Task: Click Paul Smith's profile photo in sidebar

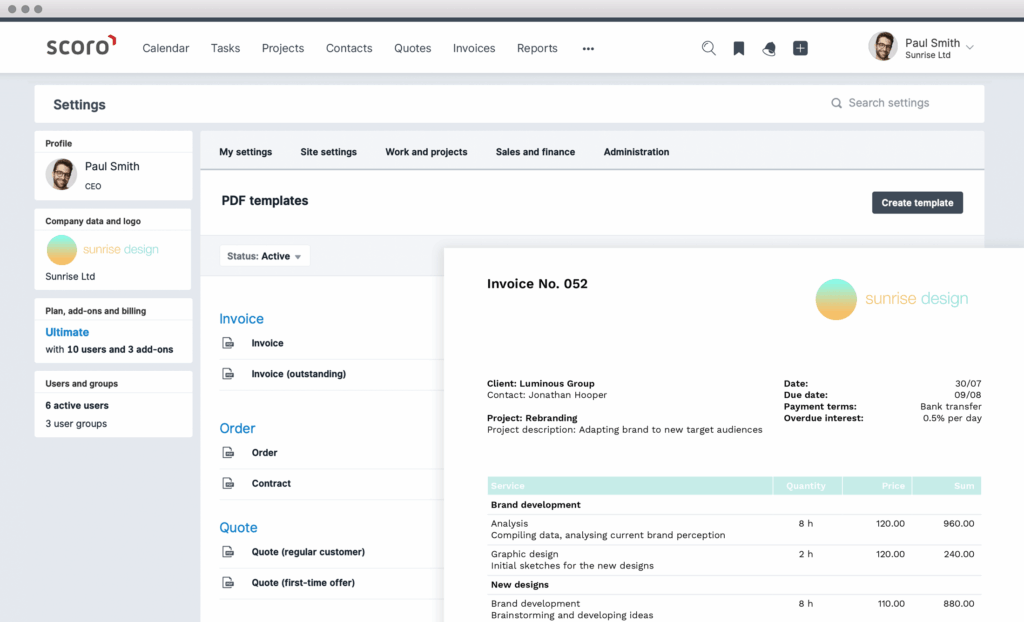Action: [x=61, y=174]
